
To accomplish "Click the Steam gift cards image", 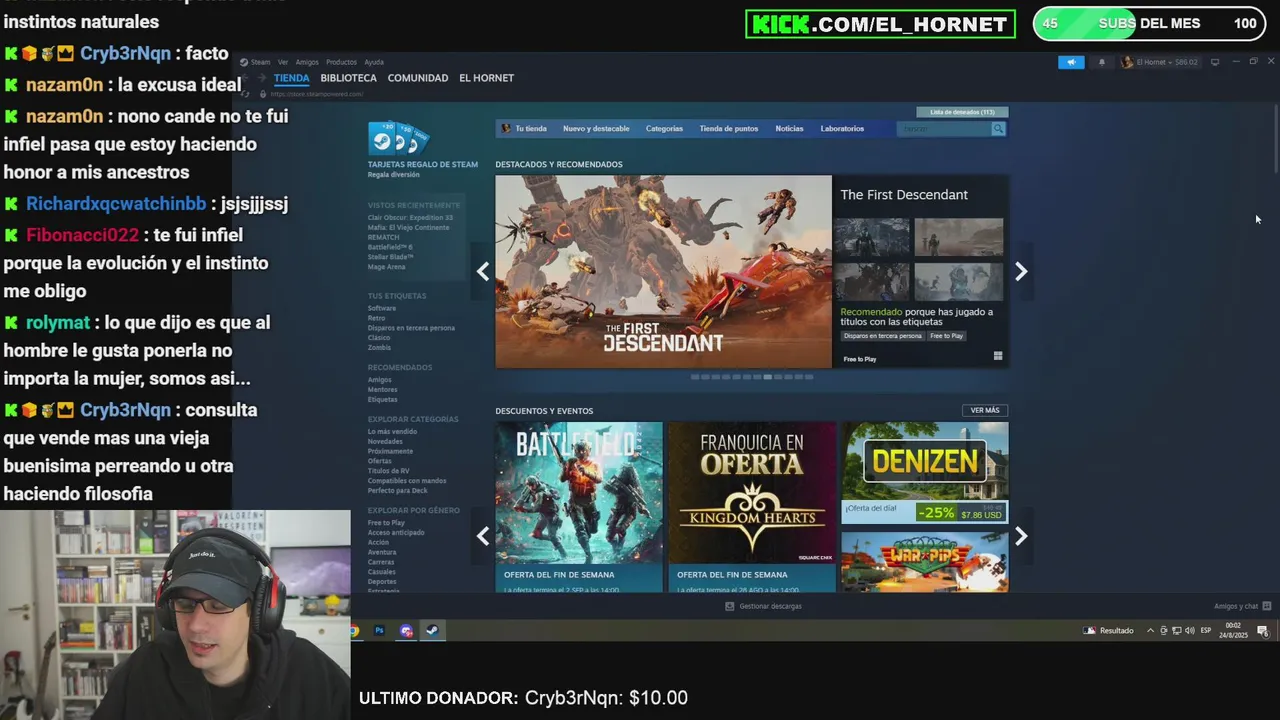I will pos(399,138).
